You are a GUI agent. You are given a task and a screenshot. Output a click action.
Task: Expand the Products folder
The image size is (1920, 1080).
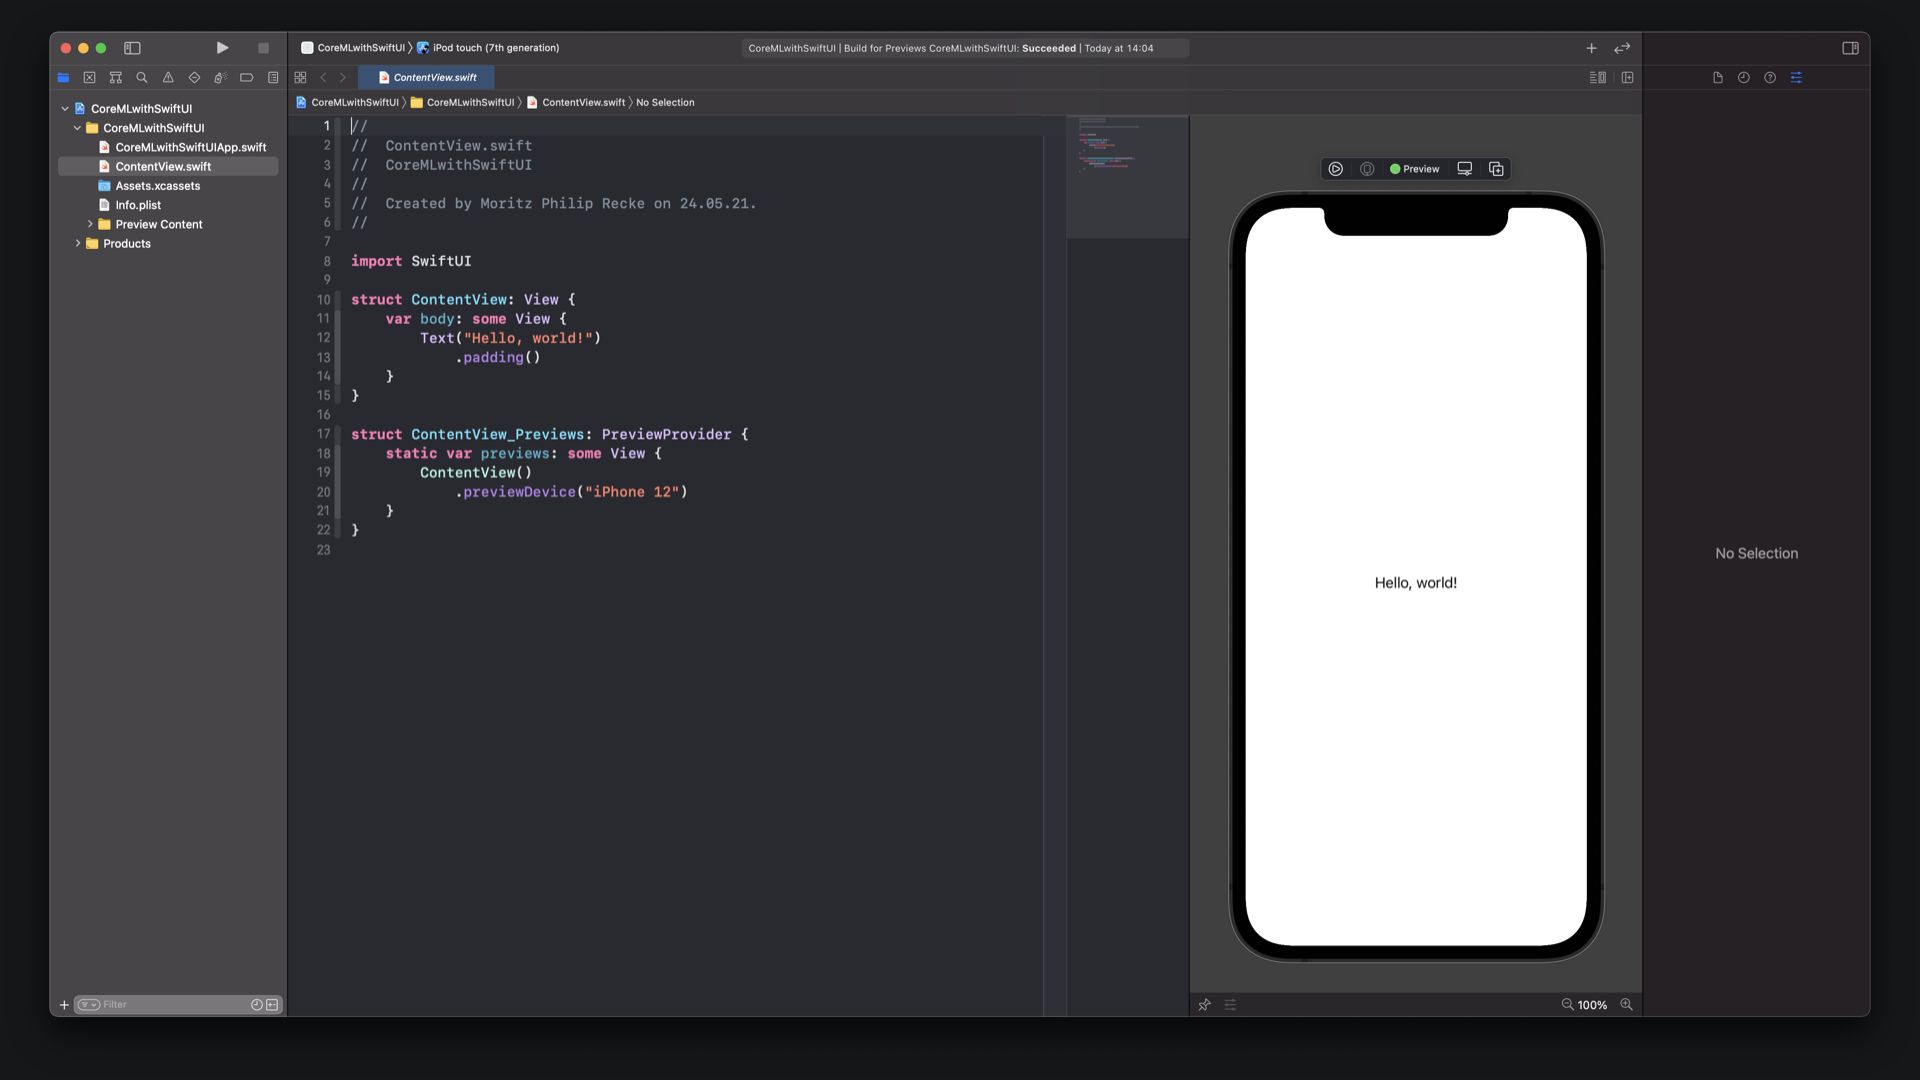(x=78, y=243)
